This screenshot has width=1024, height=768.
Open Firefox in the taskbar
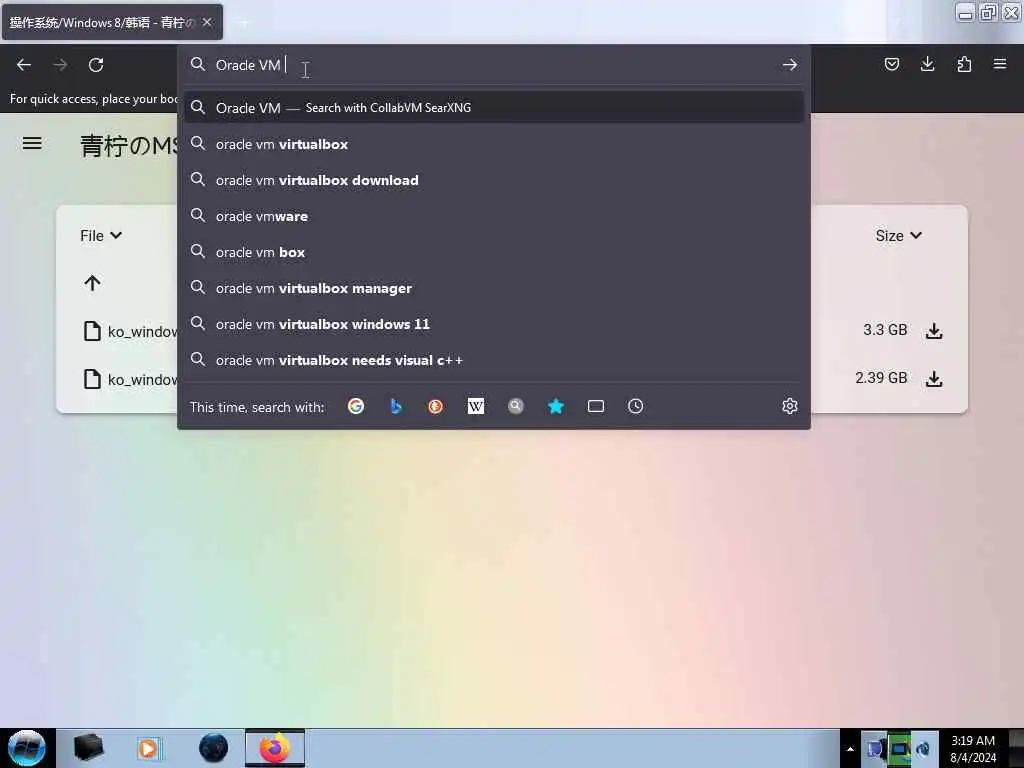(275, 748)
